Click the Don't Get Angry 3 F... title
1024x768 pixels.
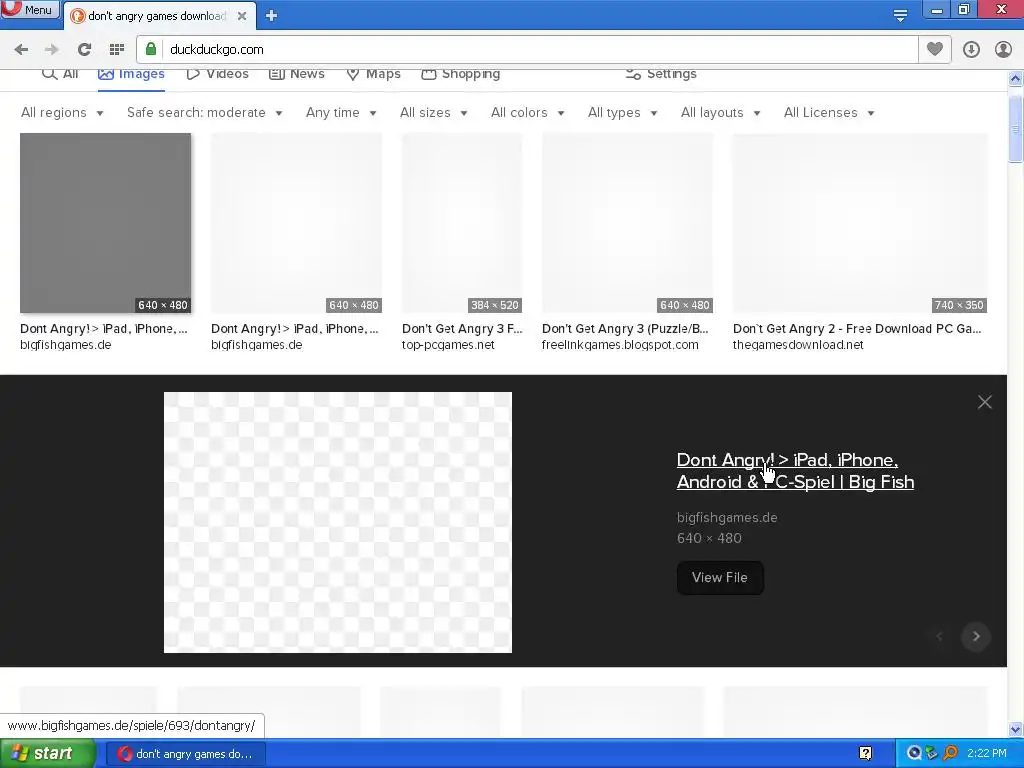(462, 328)
